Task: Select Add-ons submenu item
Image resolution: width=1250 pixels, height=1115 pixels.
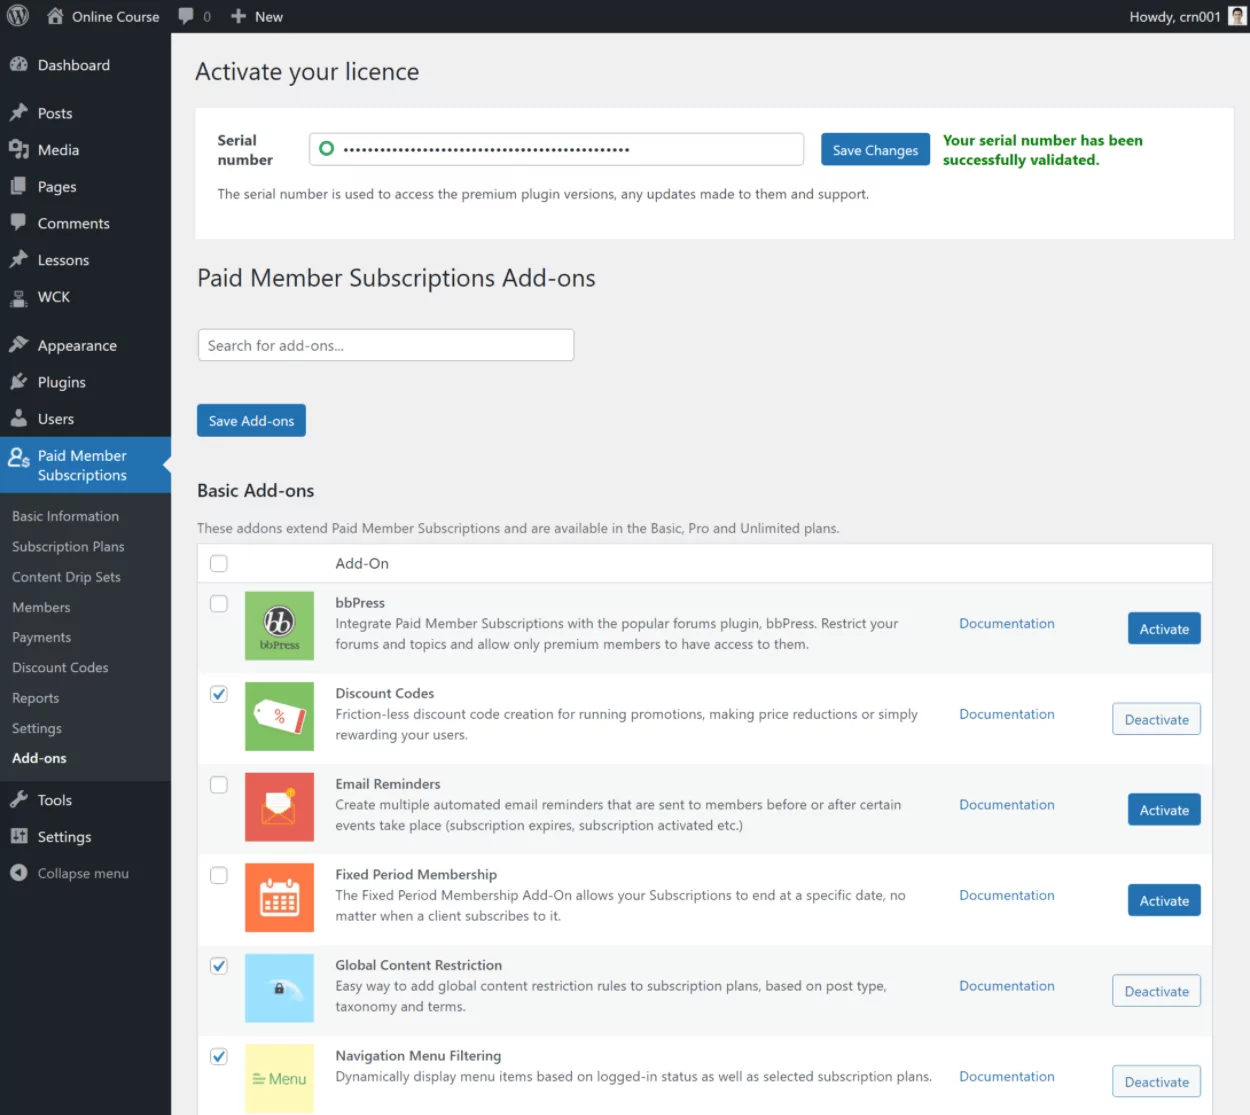Action: click(39, 758)
